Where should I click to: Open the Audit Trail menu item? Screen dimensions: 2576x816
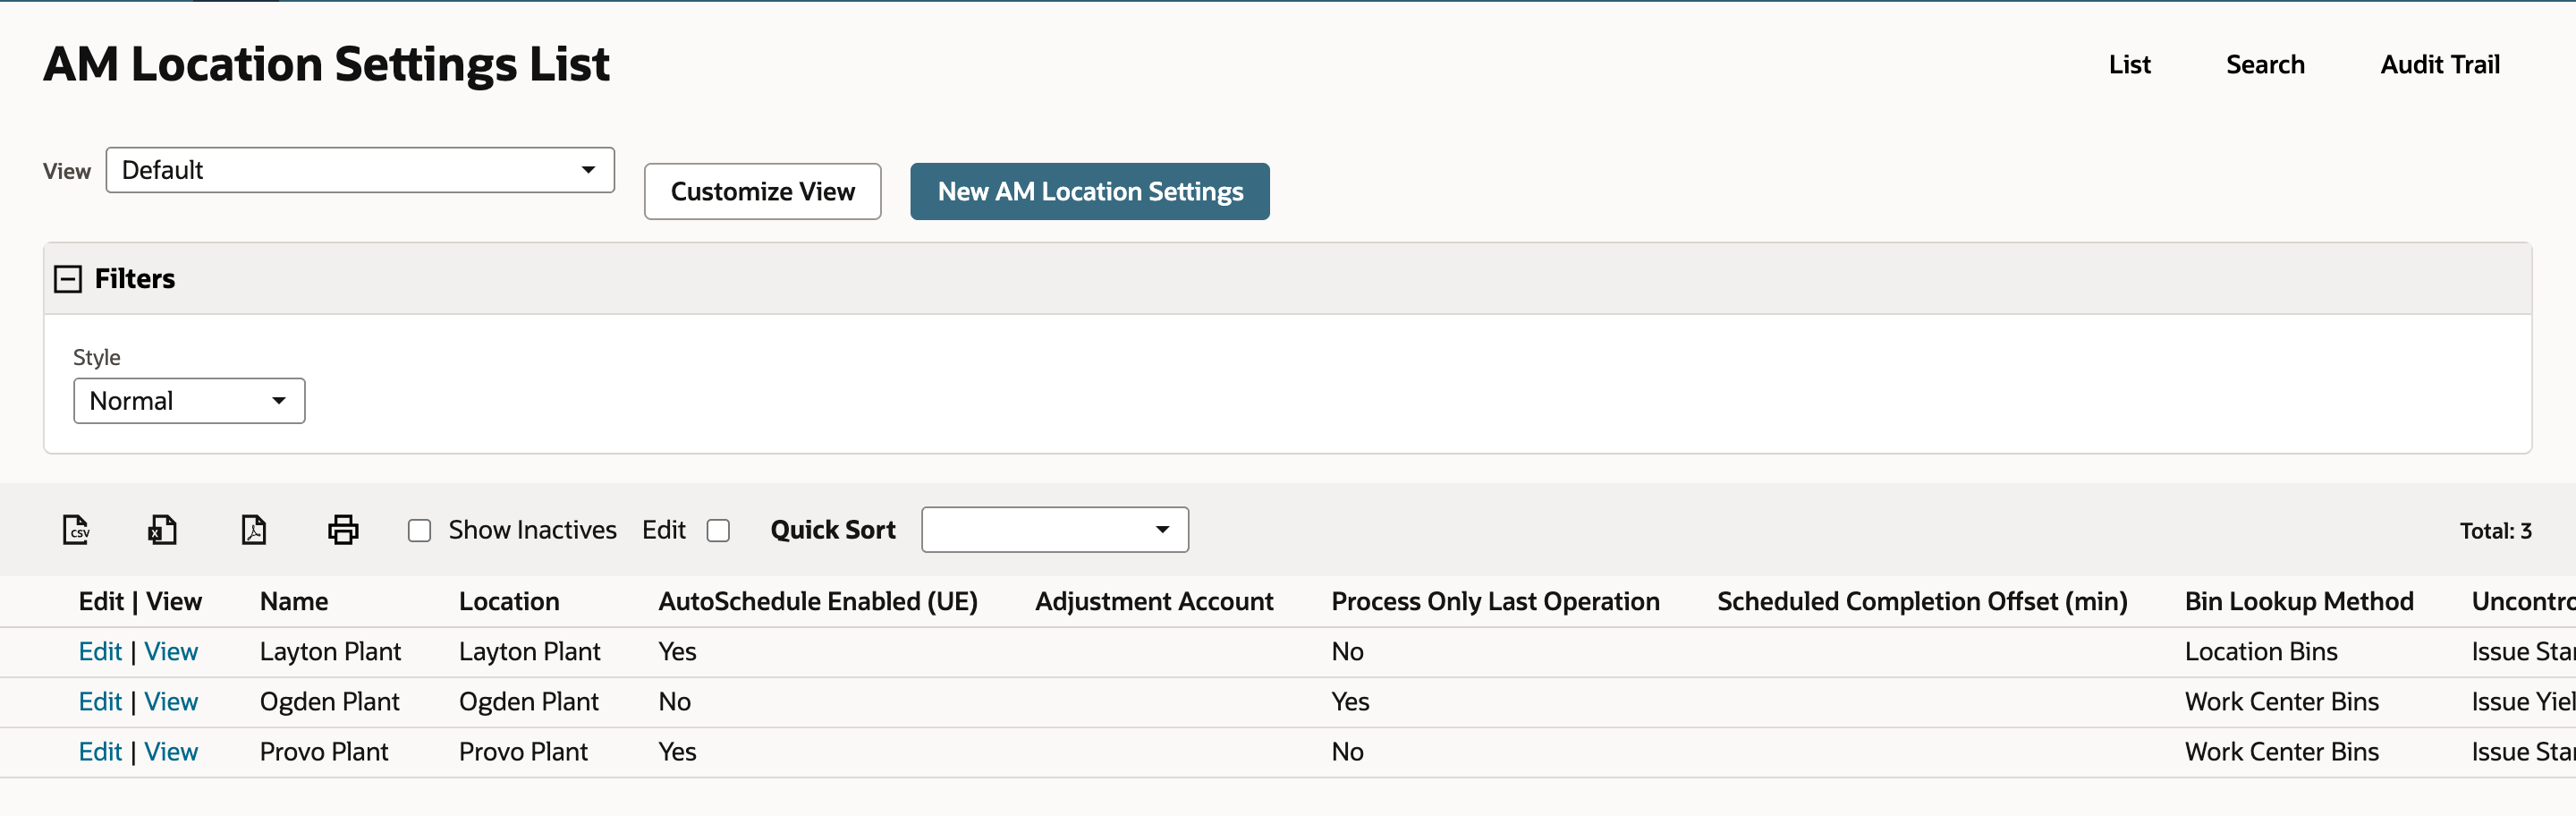pos(2440,65)
